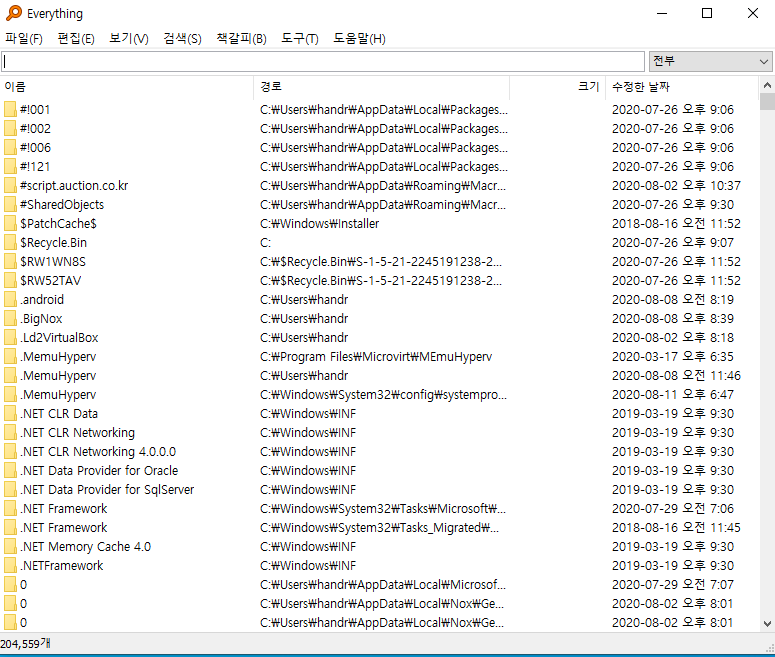This screenshot has width=775, height=657.
Task: Select .NET Data Provider for Oracle name
Action: pos(99,471)
